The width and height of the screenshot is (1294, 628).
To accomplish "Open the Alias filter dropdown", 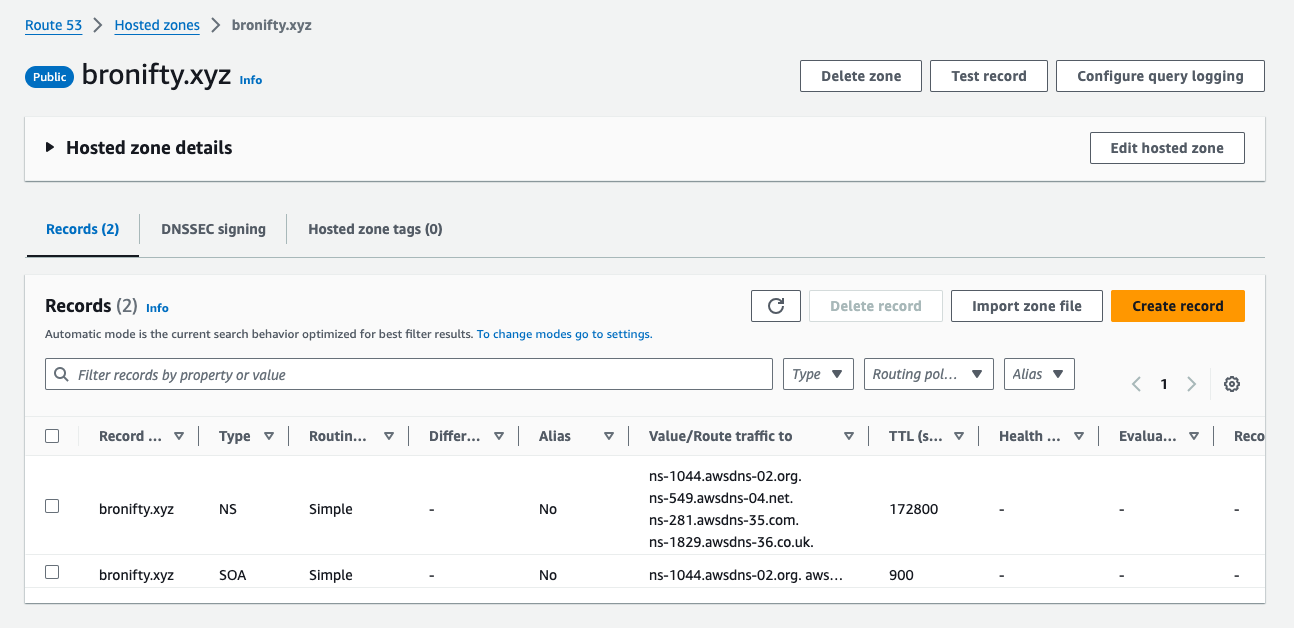I will [x=1038, y=374].
